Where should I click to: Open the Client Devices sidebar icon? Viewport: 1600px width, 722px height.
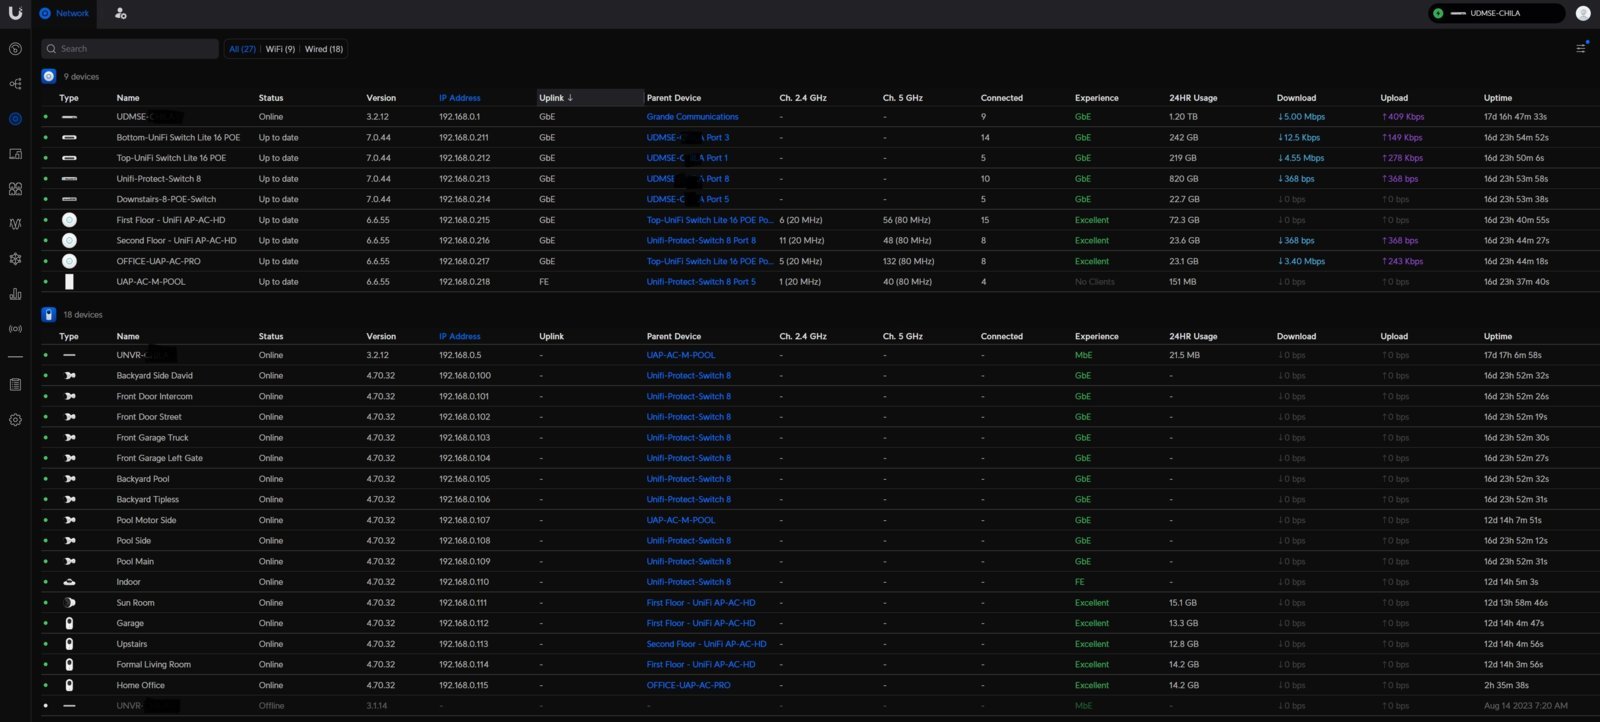pyautogui.click(x=15, y=154)
